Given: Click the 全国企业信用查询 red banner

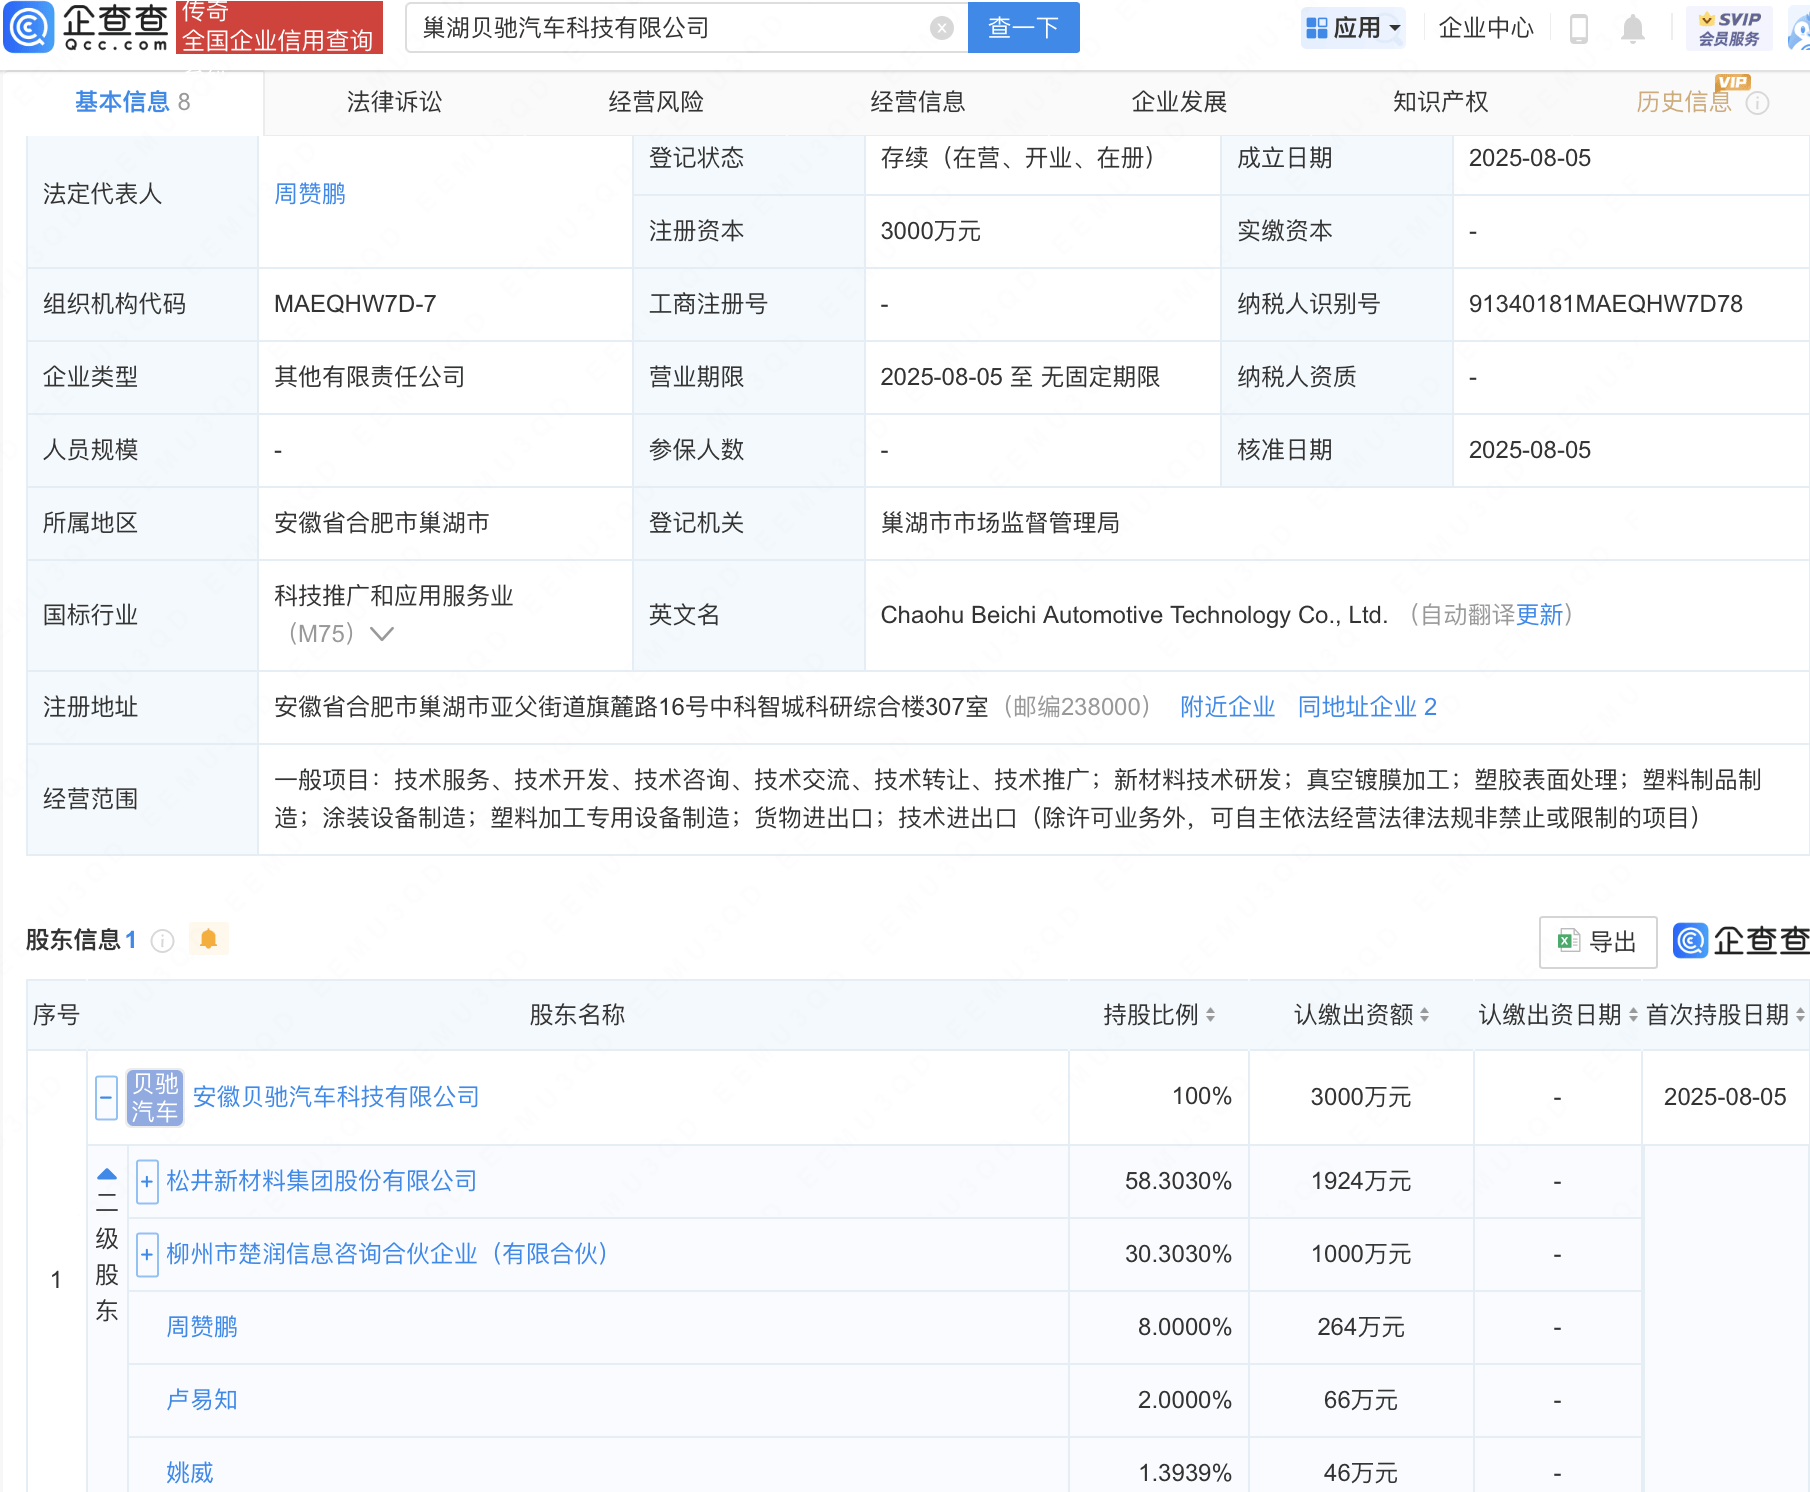Looking at the screenshot, I should (279, 27).
